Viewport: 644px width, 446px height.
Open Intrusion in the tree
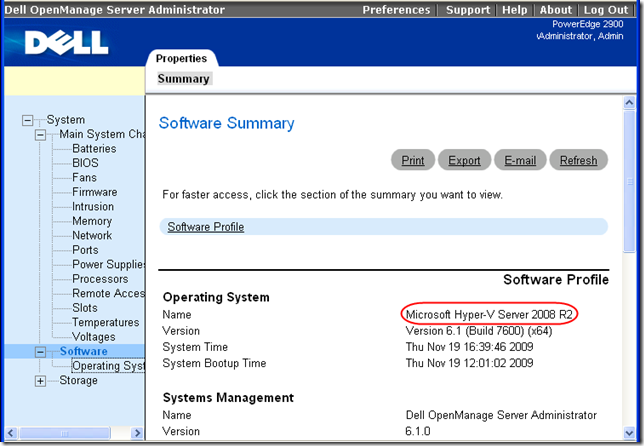[x=93, y=206]
